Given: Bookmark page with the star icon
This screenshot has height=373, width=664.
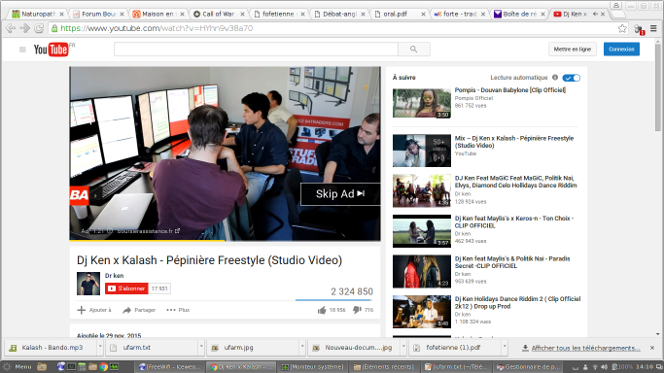Looking at the screenshot, I should click(622, 28).
